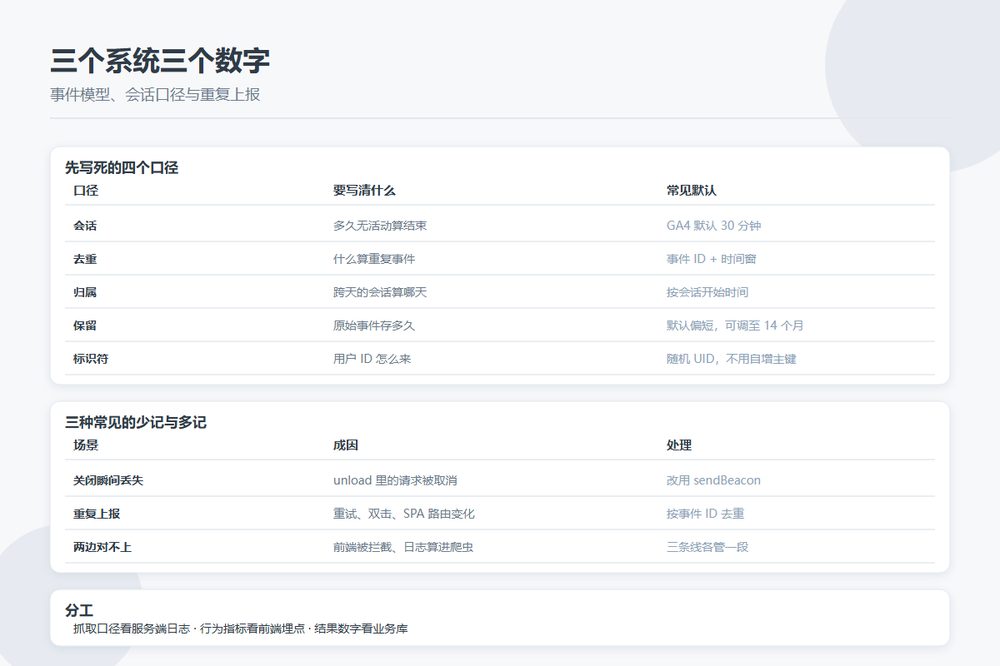1000x666 pixels.
Task: Select the row label 两边对不上
Action: (x=102, y=546)
